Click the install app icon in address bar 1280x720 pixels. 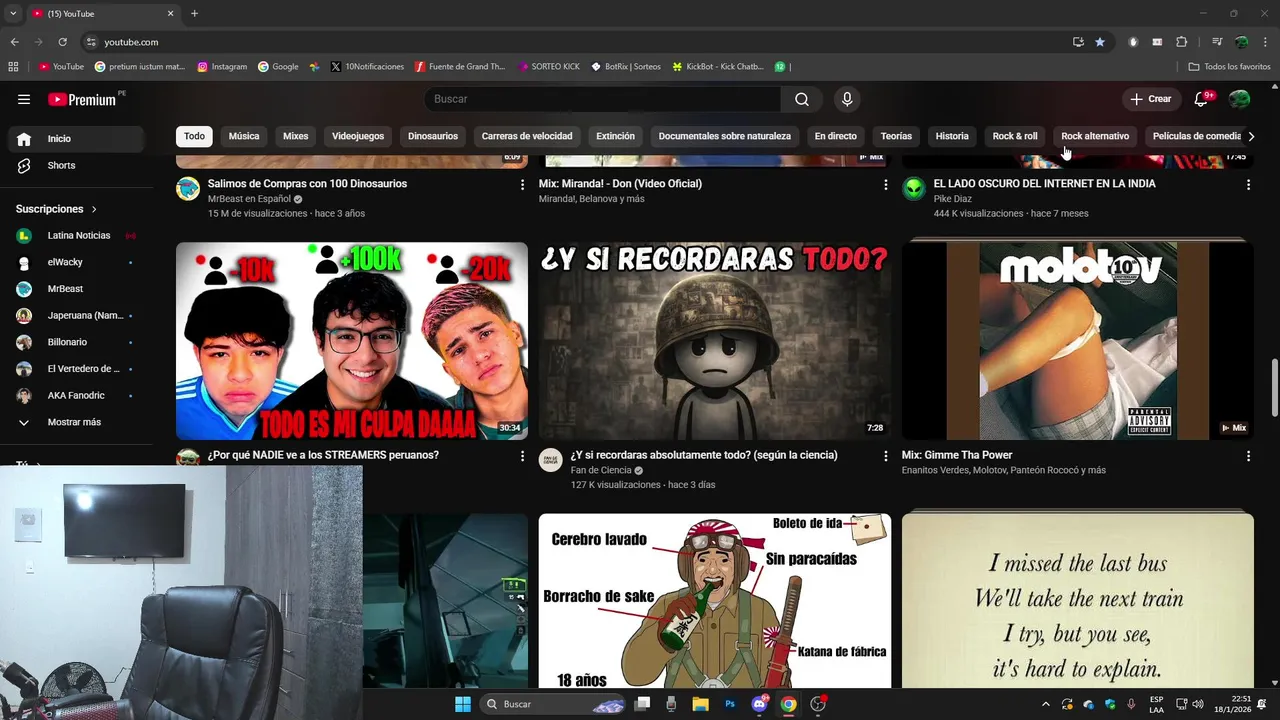pos(1078,42)
